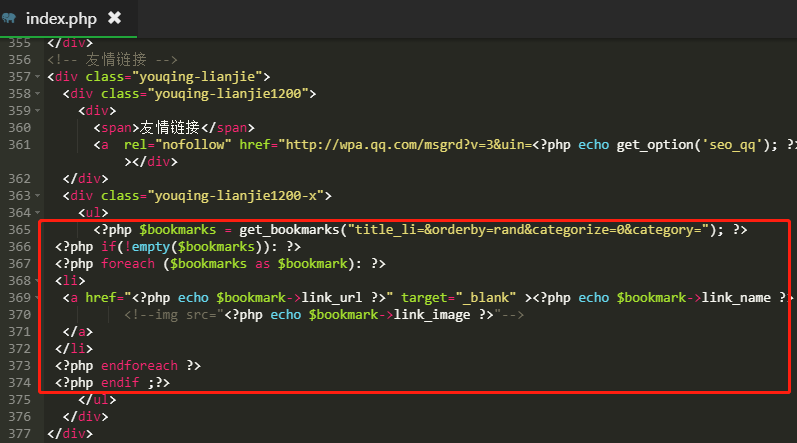Click the "nofollow" rel attribute value
797x443 pixels.
click(193, 145)
